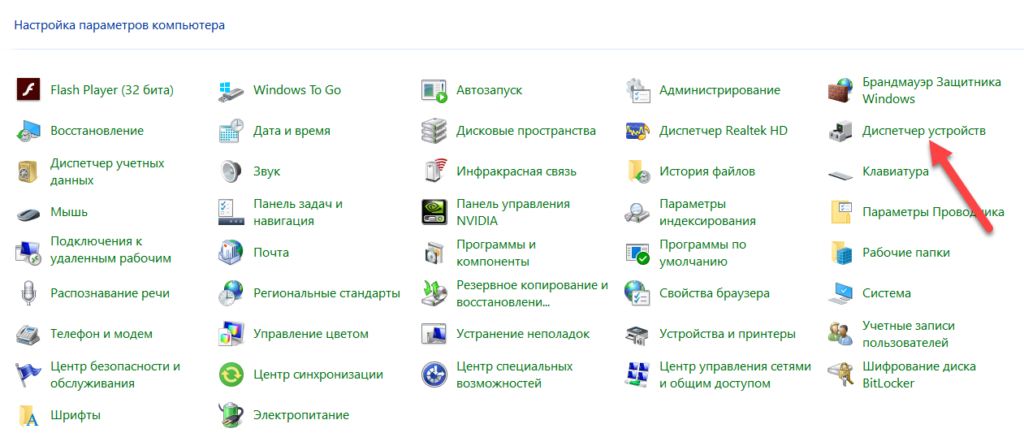The image size is (1024, 446).
Task: Open the Система icon
Action: 839,293
